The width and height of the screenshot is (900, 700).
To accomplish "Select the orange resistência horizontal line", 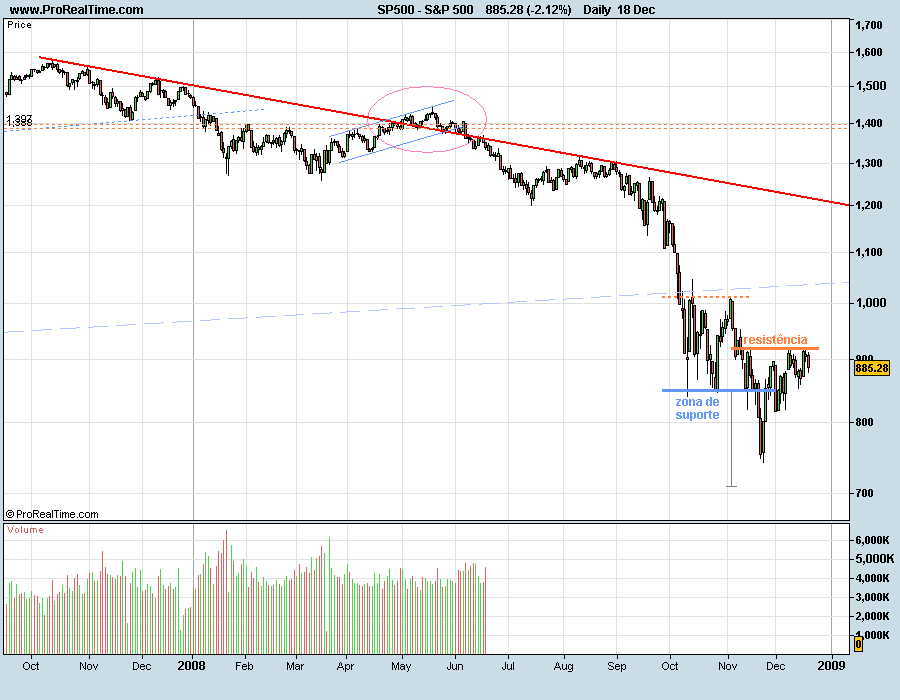I will (775, 348).
